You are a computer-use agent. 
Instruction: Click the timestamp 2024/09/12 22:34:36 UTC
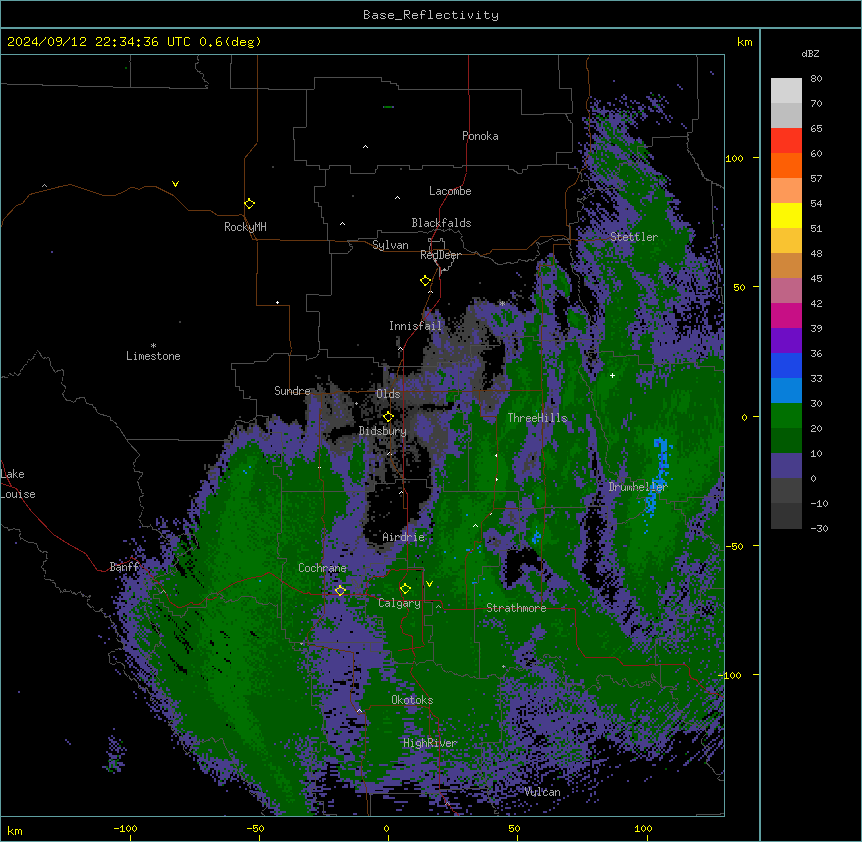(x=99, y=42)
